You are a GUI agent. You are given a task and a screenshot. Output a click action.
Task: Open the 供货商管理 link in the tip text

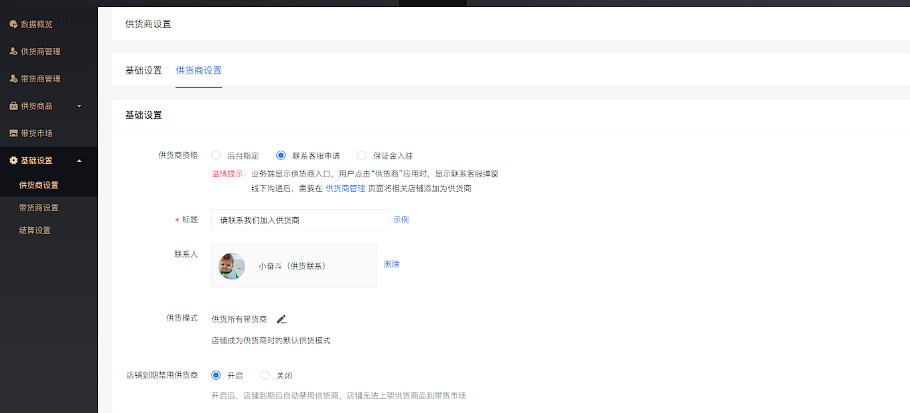pyautogui.click(x=345, y=189)
